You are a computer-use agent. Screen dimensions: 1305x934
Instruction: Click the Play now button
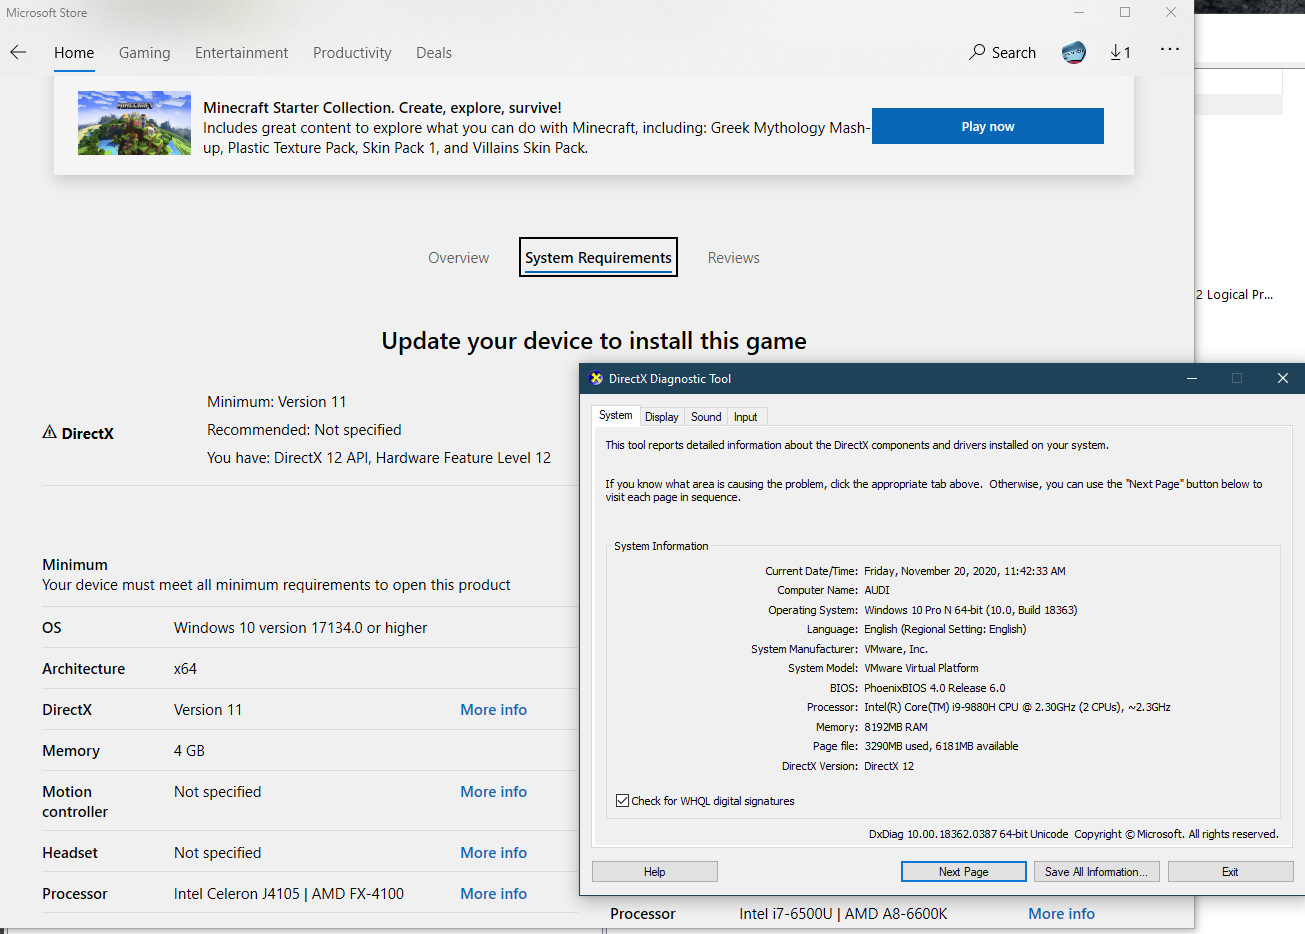(x=988, y=126)
